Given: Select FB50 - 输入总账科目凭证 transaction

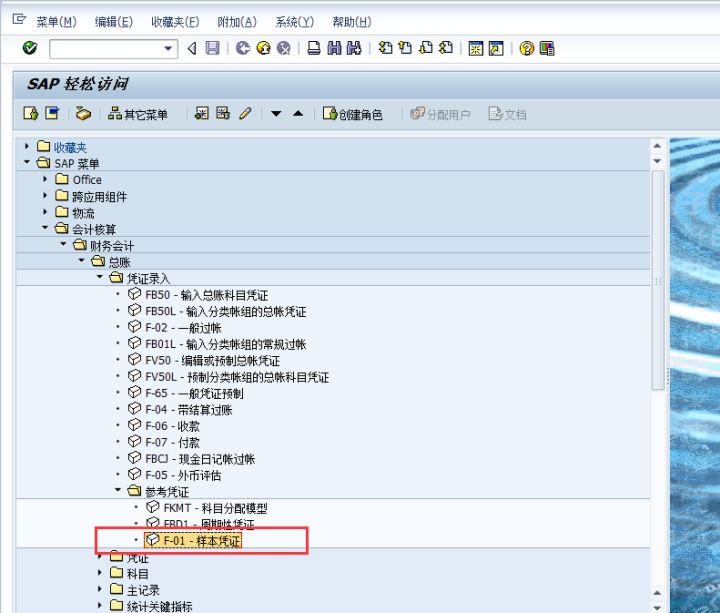Looking at the screenshot, I should pos(207,295).
